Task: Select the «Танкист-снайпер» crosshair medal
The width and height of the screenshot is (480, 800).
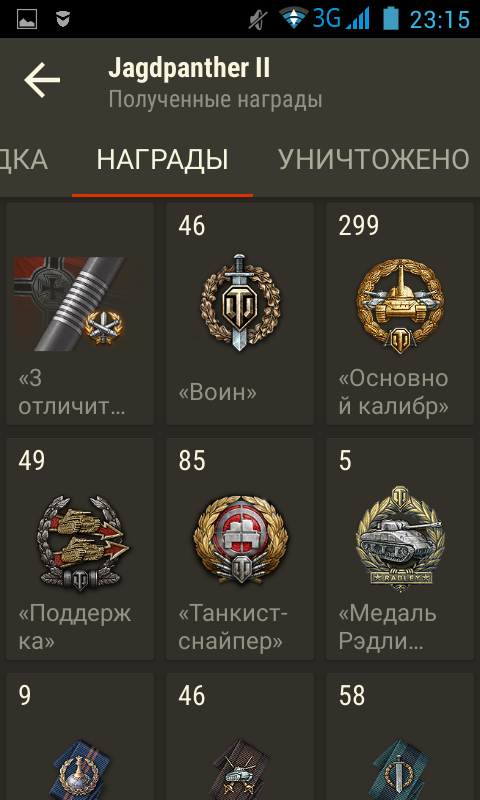Action: (x=240, y=539)
